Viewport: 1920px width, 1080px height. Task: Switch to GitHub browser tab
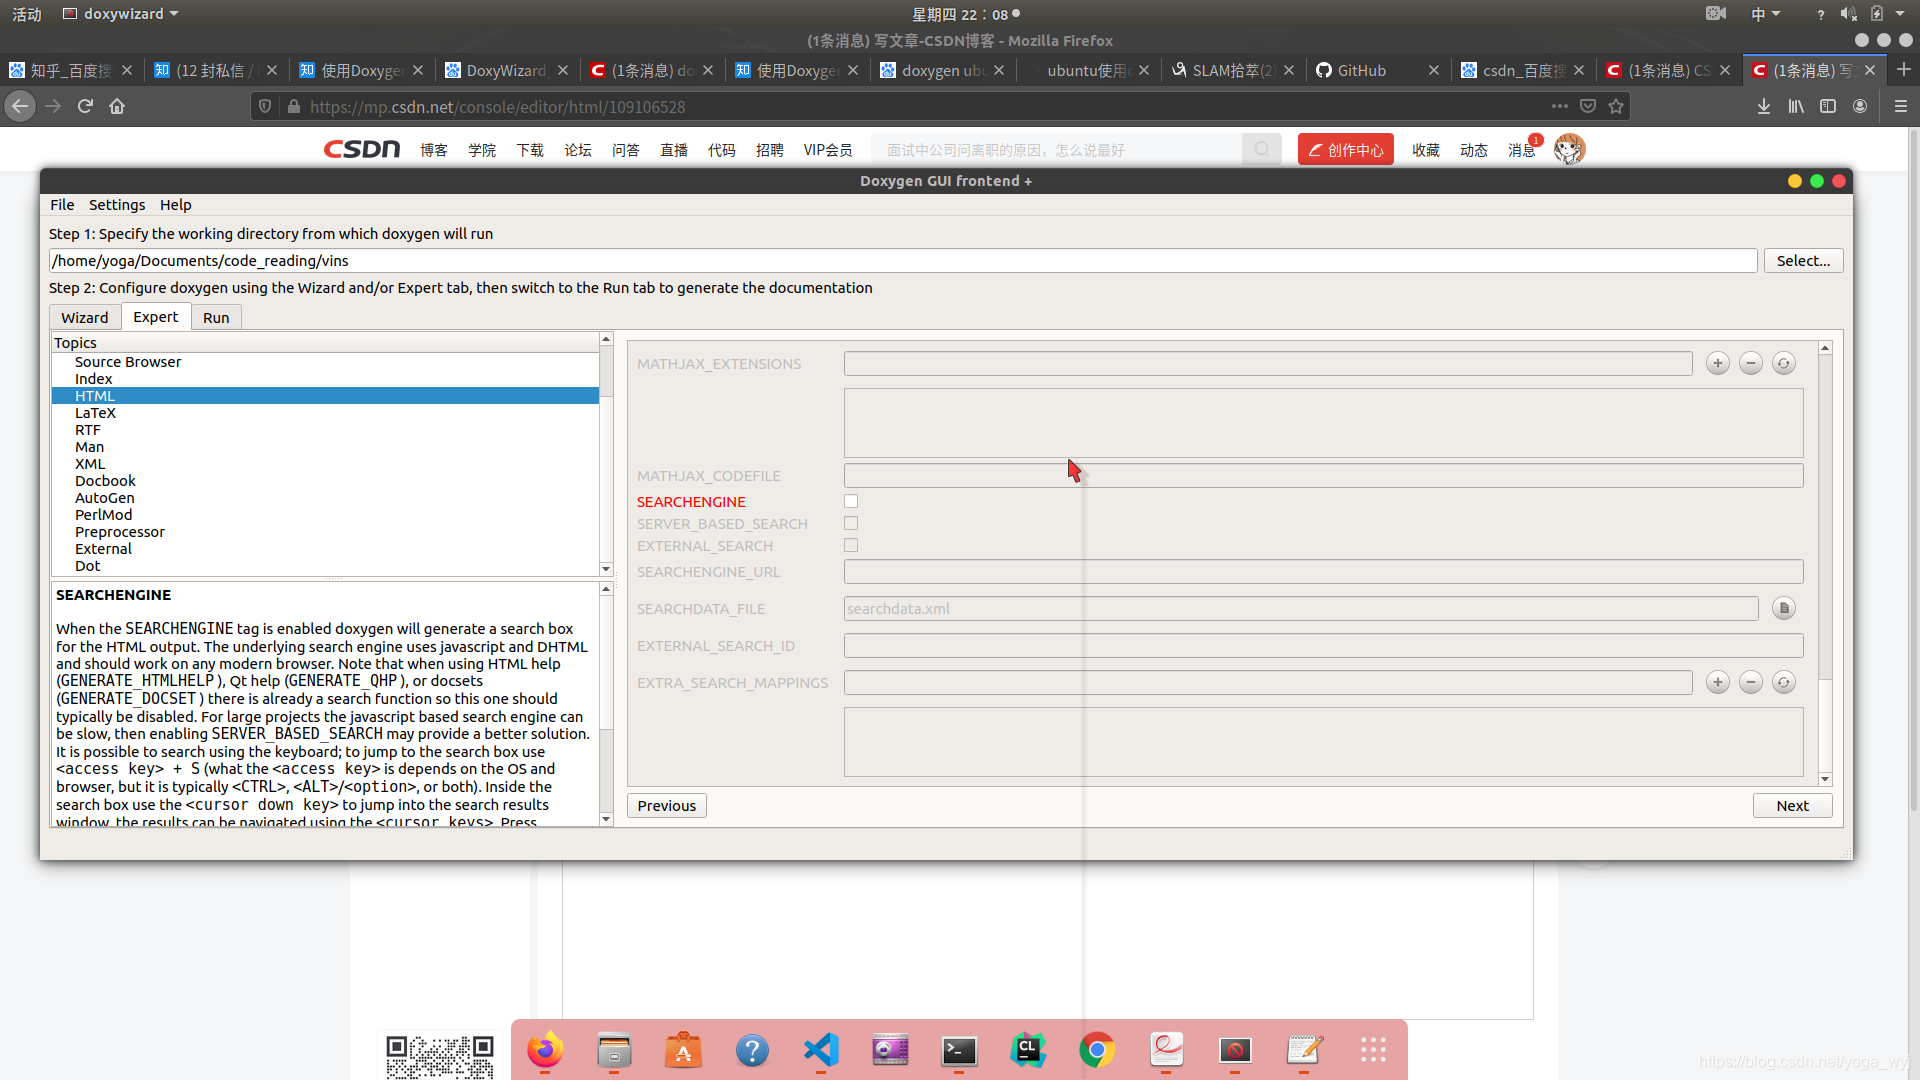tap(1361, 70)
